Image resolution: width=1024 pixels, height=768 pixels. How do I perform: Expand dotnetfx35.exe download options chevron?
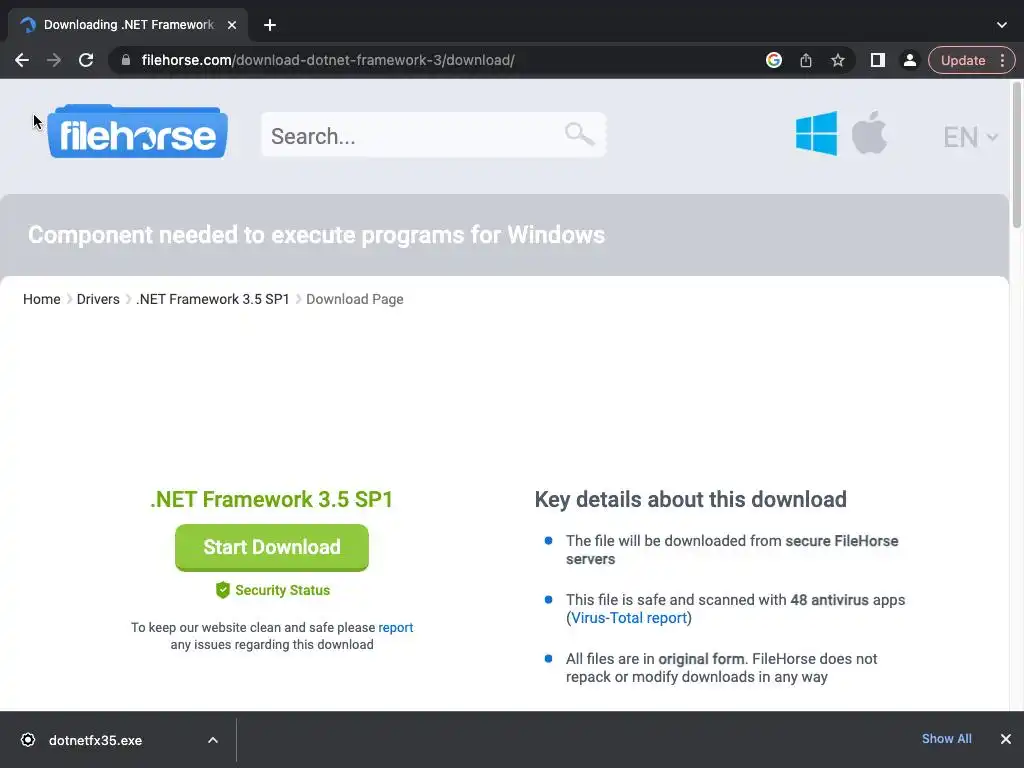pos(213,740)
